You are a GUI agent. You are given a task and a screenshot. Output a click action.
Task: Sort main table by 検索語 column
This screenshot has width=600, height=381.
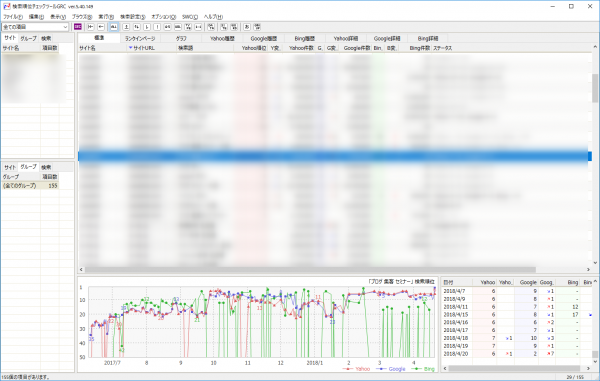click(205, 48)
